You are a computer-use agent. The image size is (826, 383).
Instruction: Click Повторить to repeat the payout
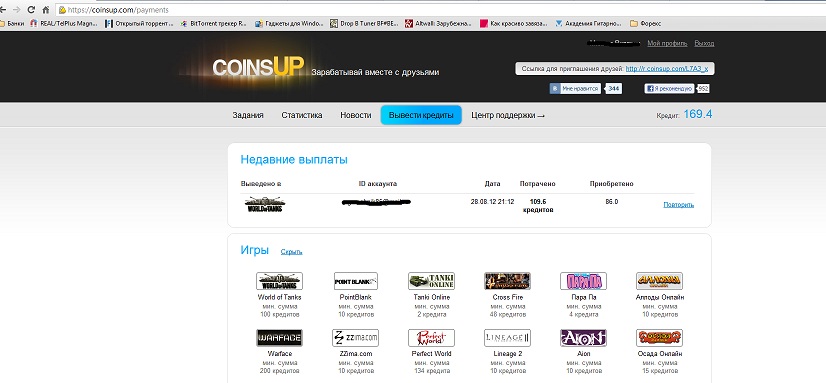(678, 204)
